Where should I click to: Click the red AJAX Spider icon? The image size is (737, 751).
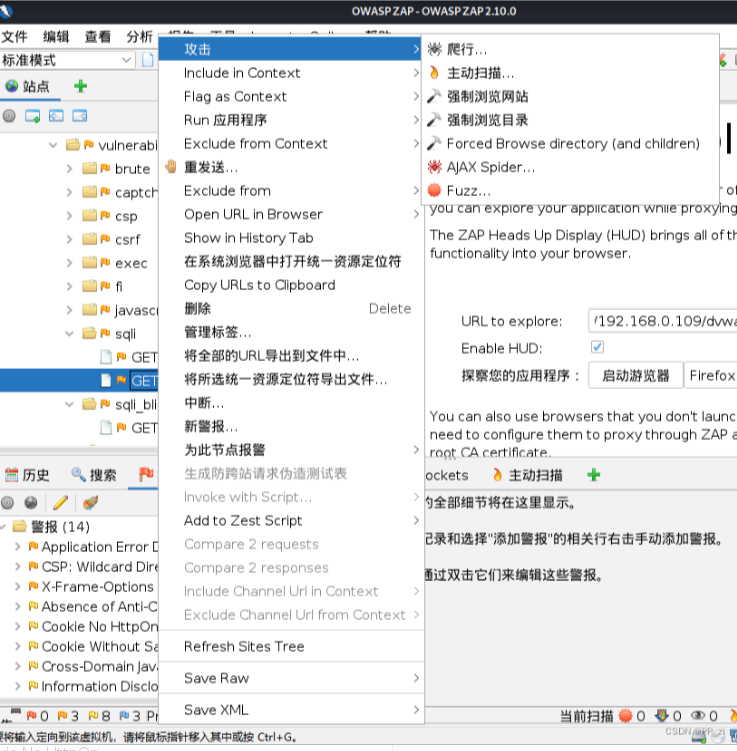click(x=434, y=167)
